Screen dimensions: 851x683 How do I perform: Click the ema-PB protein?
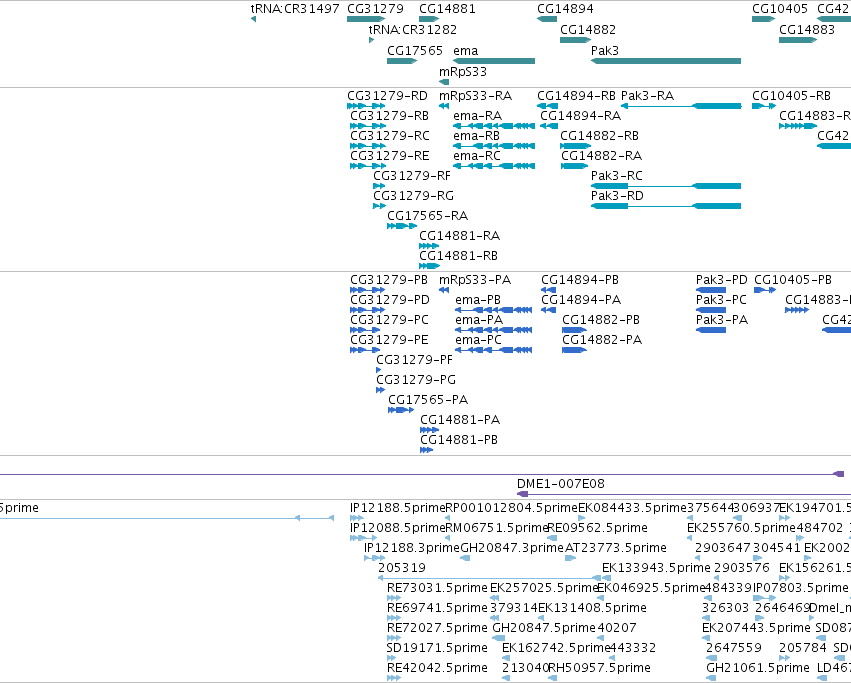pos(493,310)
